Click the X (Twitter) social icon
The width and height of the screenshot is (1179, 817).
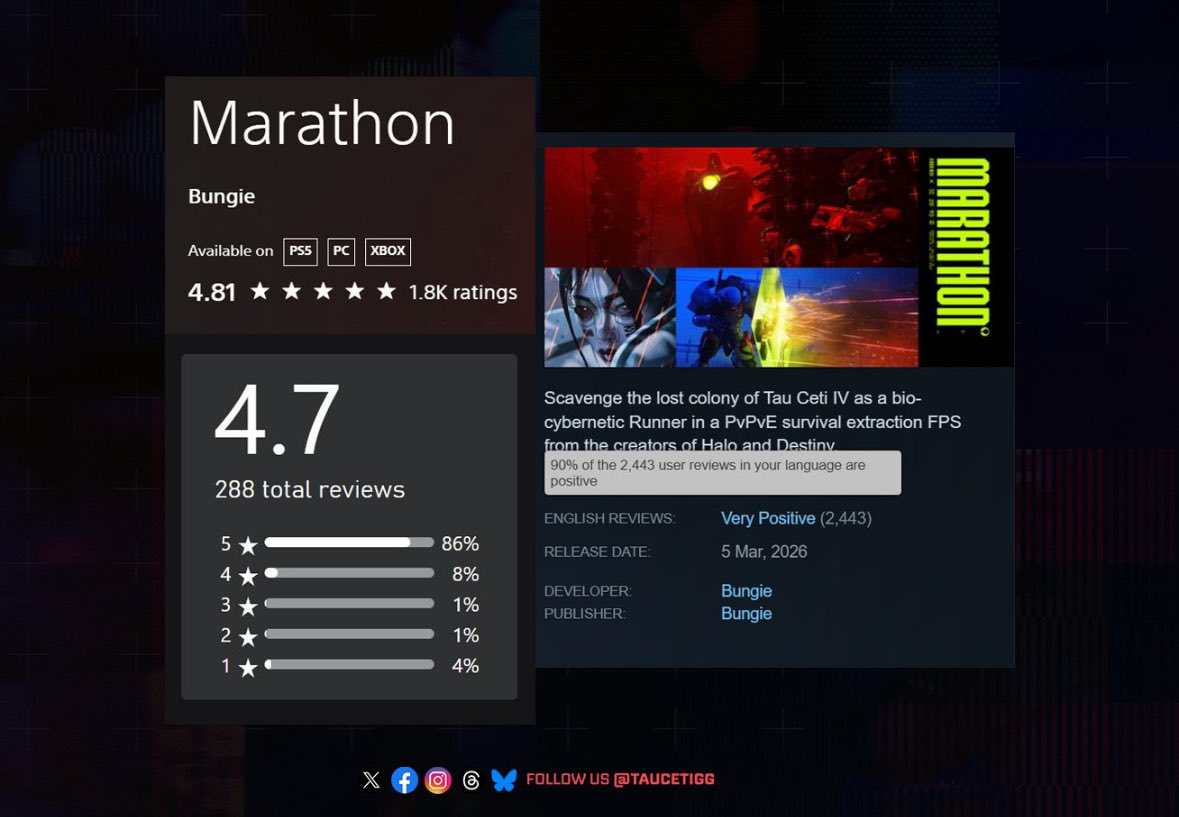point(371,780)
